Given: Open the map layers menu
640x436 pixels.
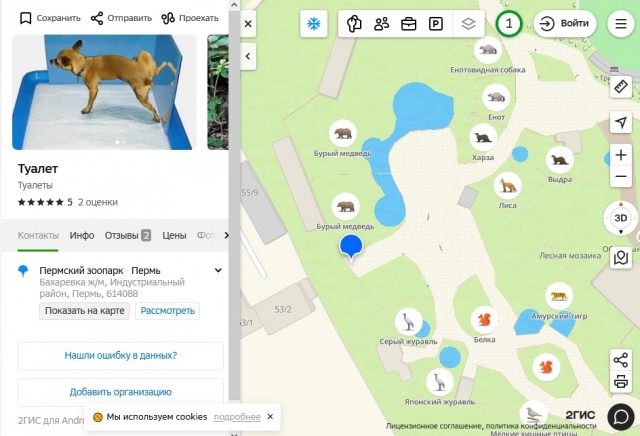Looking at the screenshot, I should tap(468, 24).
